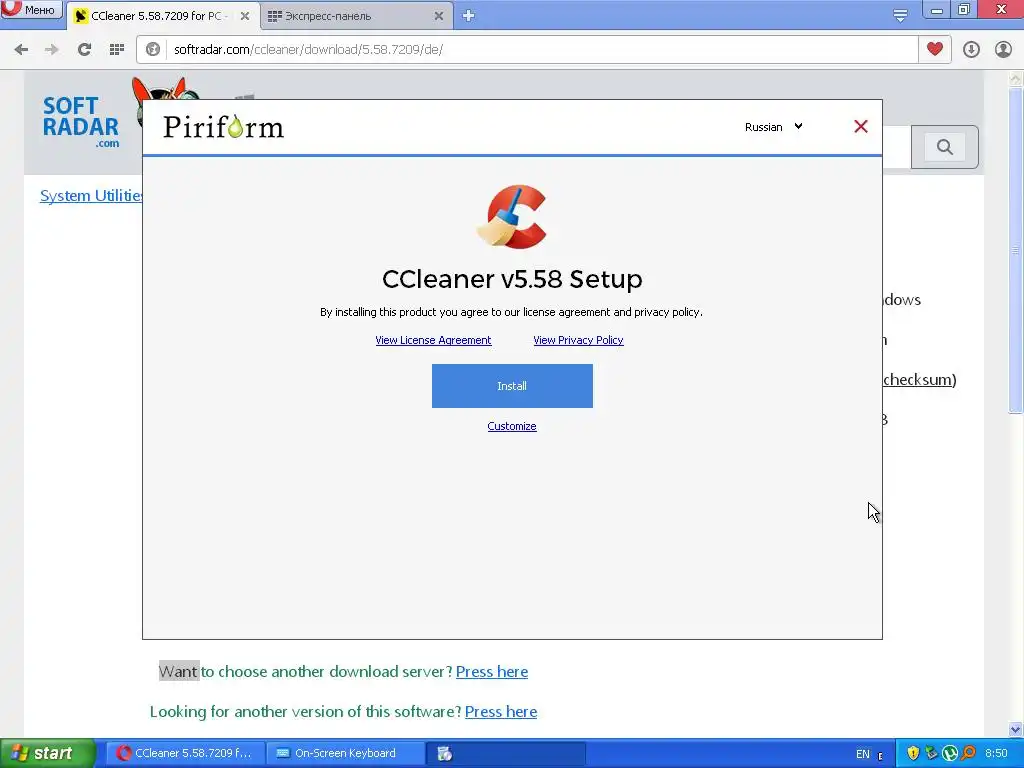The image size is (1024, 768).
Task: Click the SoftRadar site logo
Action: coord(80,121)
